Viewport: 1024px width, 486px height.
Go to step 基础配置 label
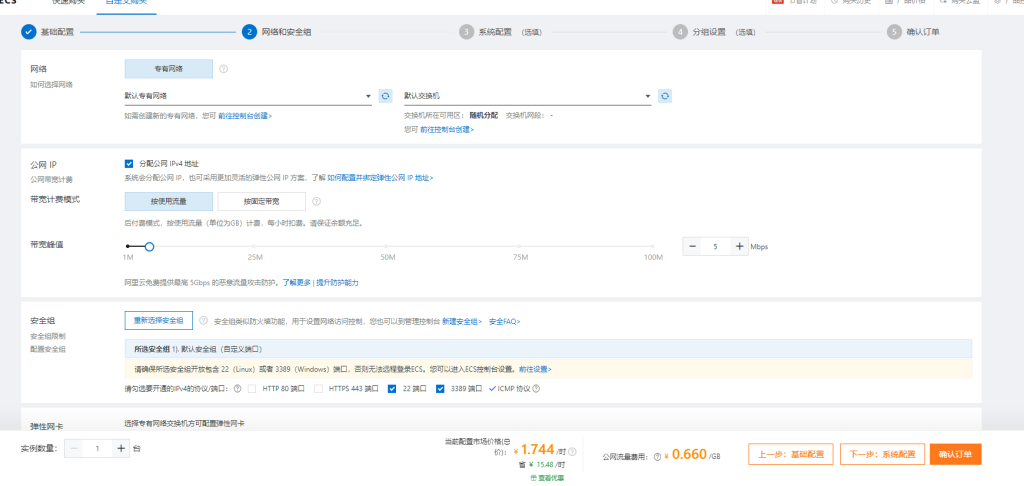tap(57, 31)
